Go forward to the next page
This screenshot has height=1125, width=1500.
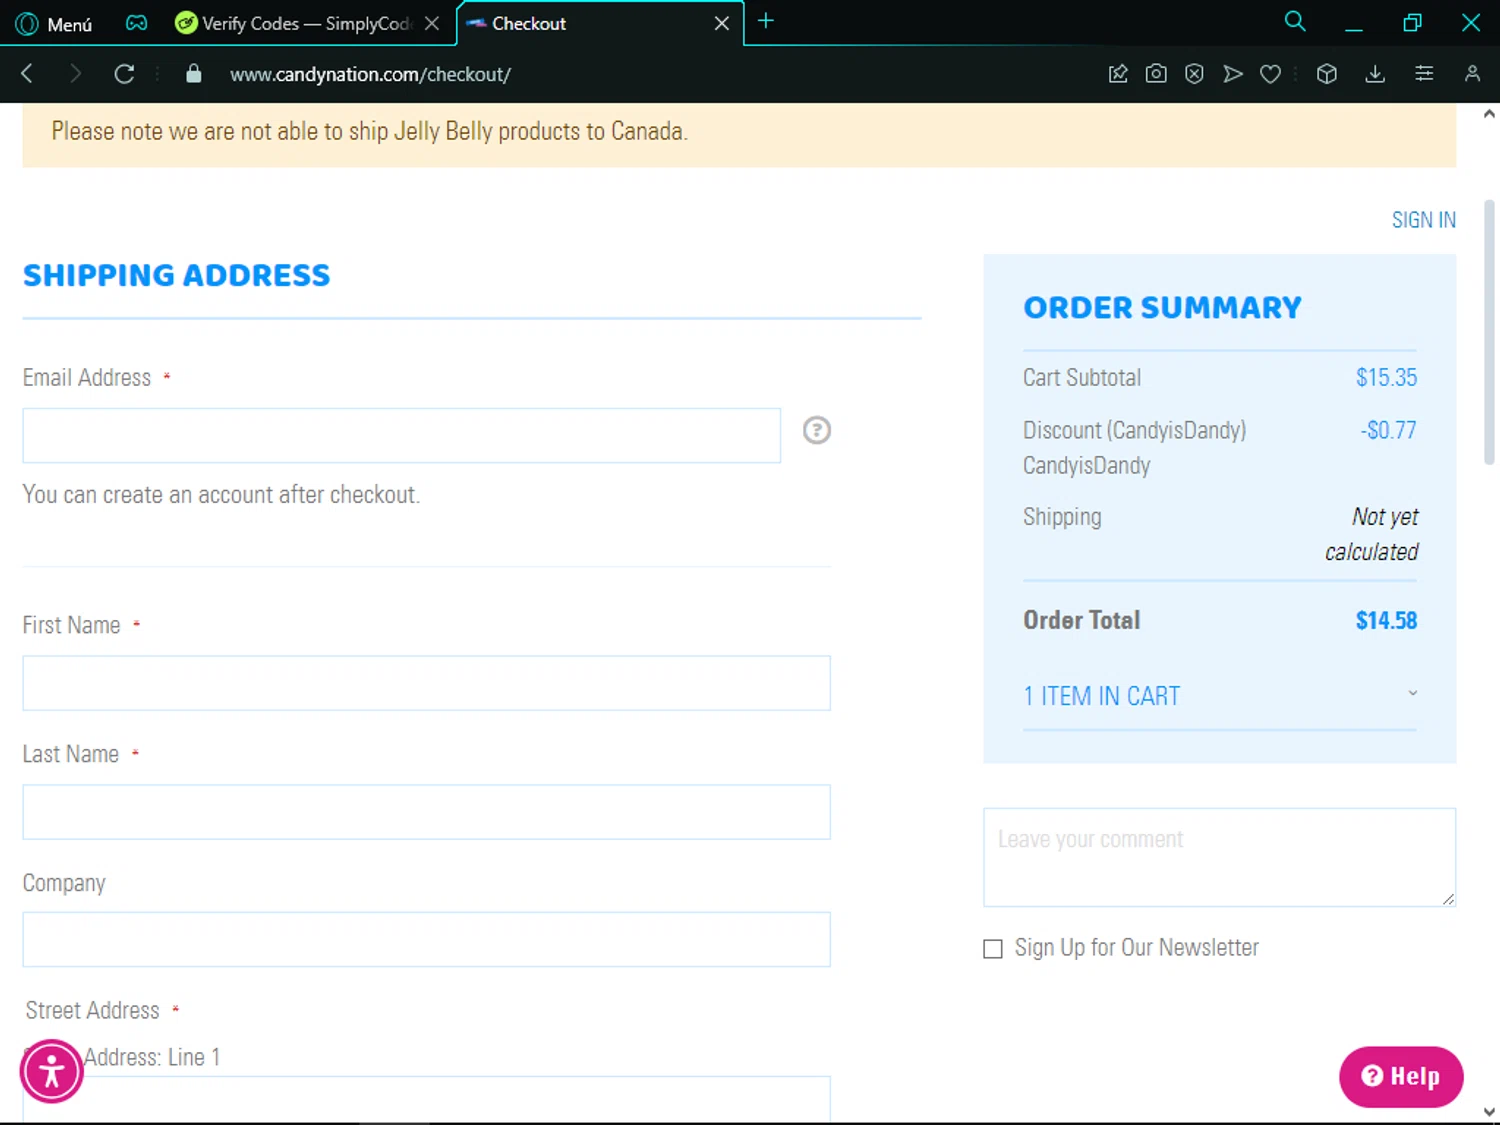pyautogui.click(x=75, y=73)
